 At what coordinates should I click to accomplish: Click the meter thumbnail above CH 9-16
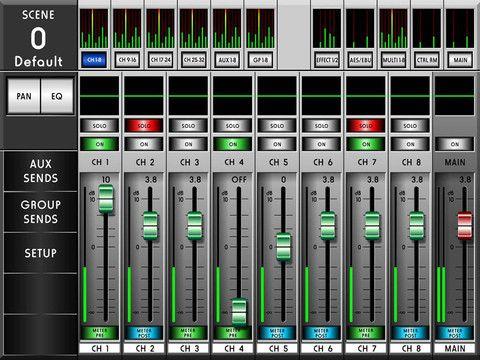coord(127,28)
